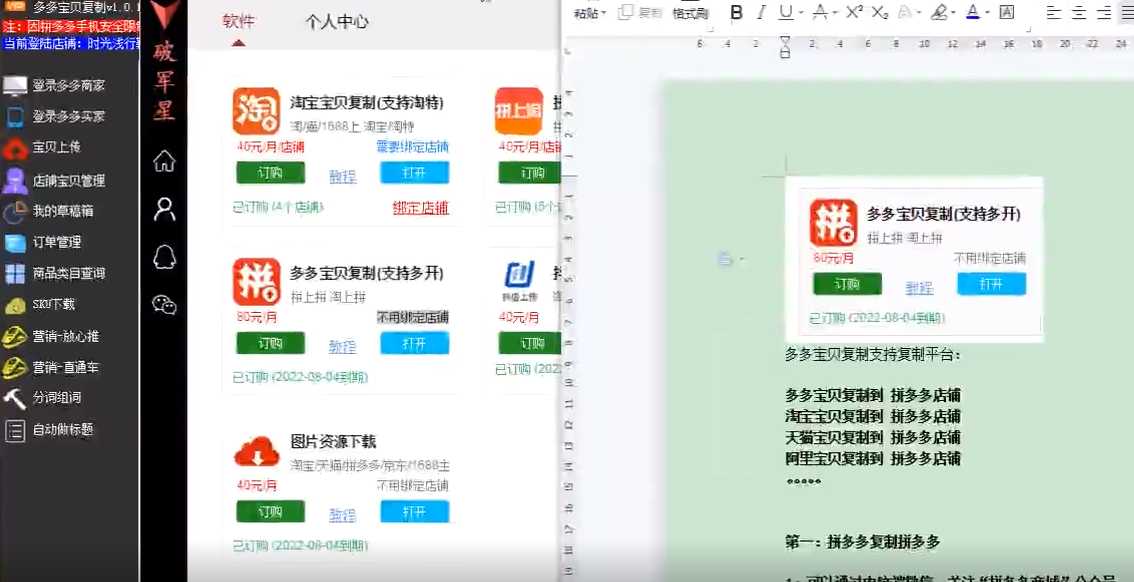1134x582 pixels.
Task: Click 订购 for 图片资源下载
Action: [270, 512]
